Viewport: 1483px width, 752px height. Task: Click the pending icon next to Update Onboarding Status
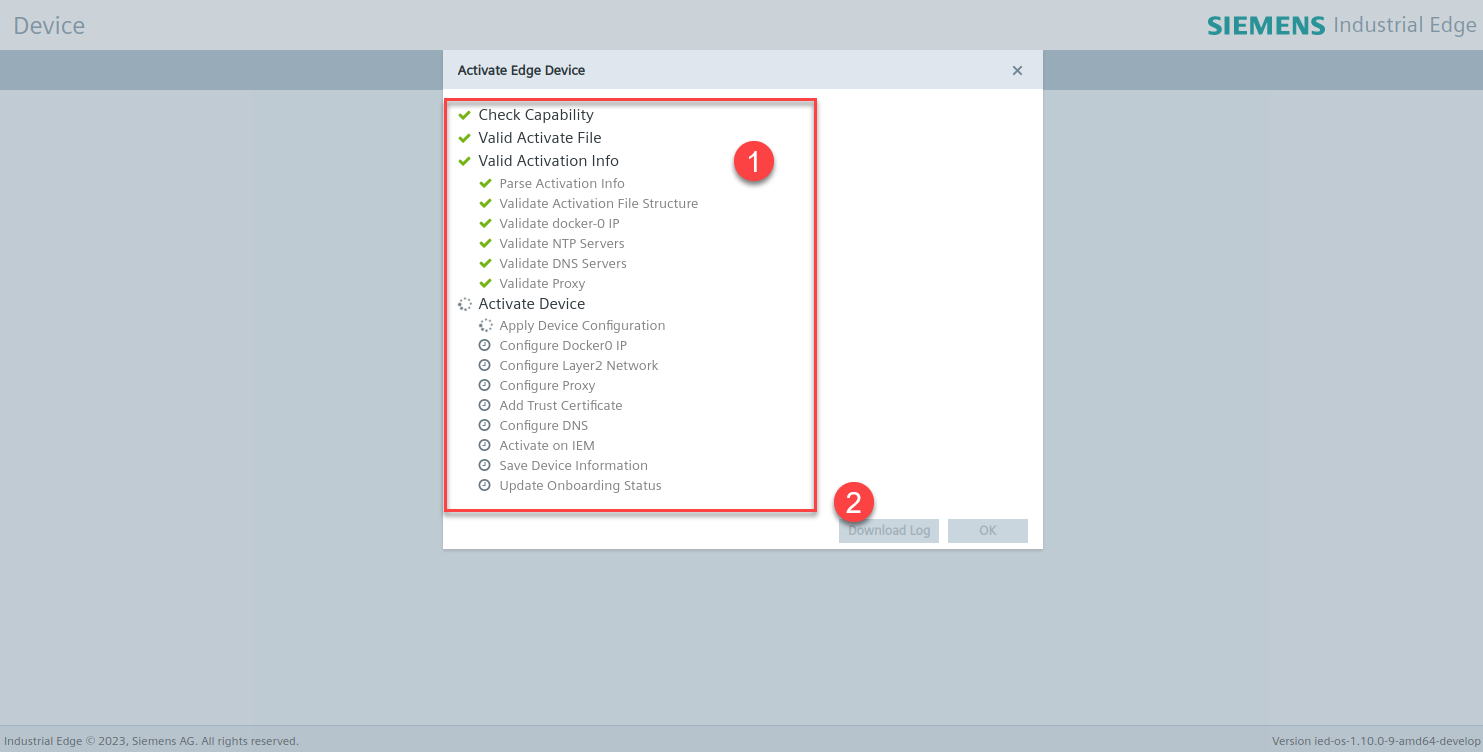(485, 485)
